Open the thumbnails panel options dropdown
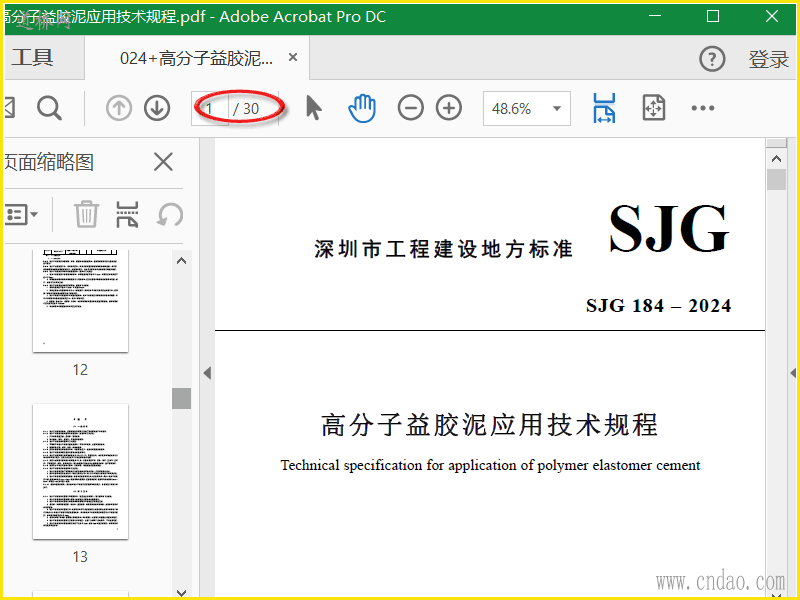This screenshot has height=600, width=800. coord(21,214)
